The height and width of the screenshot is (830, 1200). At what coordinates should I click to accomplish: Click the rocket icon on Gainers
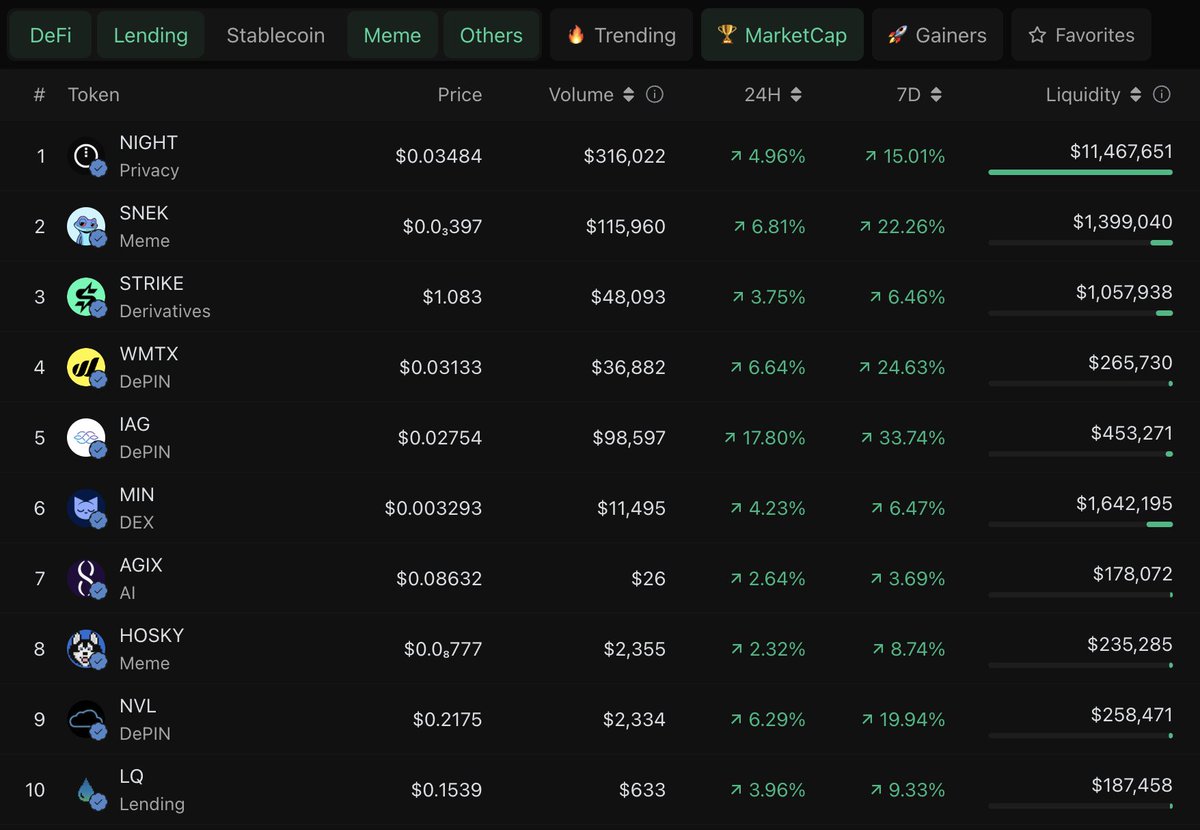coord(897,35)
